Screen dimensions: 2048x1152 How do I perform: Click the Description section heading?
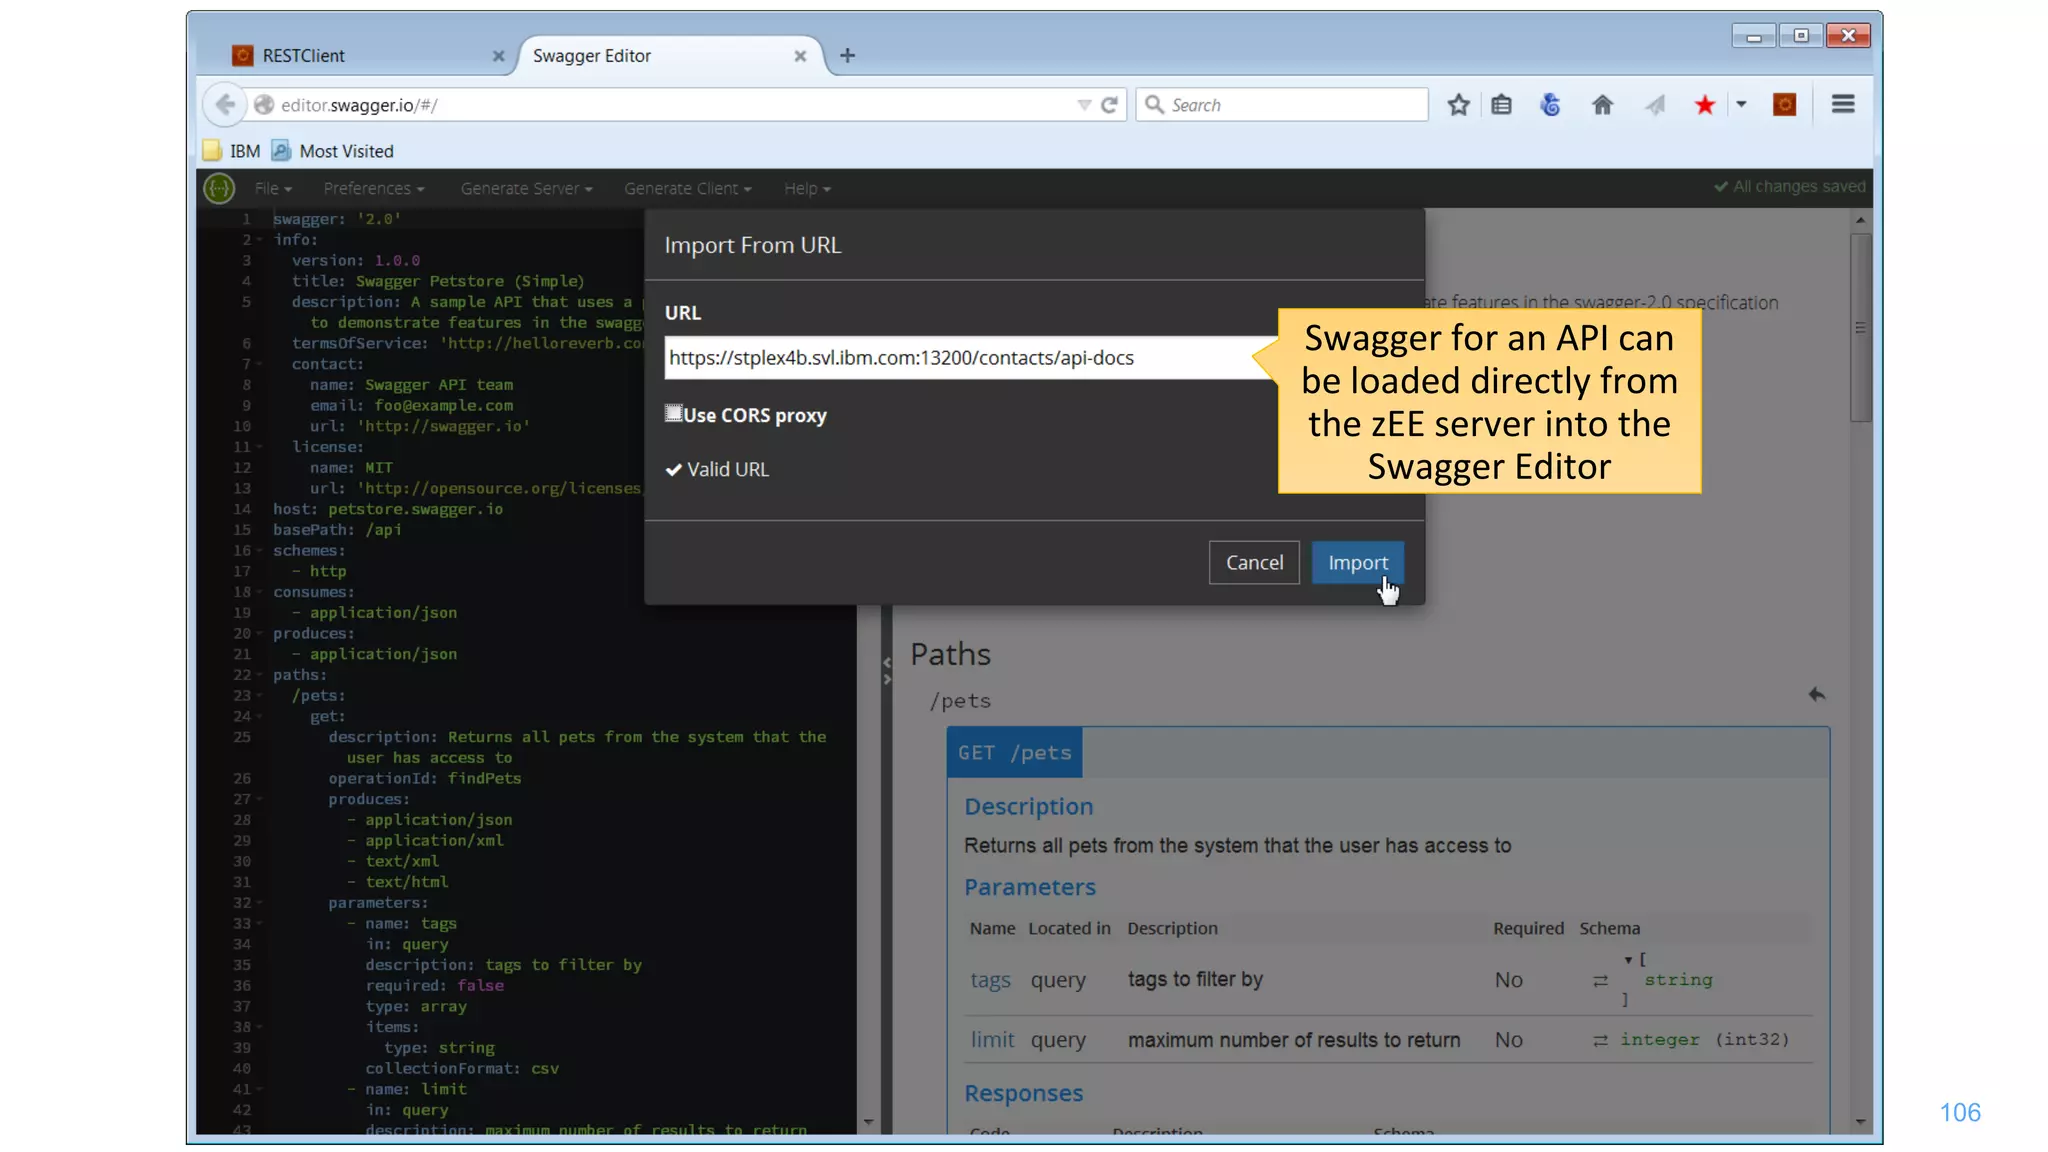pos(1028,806)
